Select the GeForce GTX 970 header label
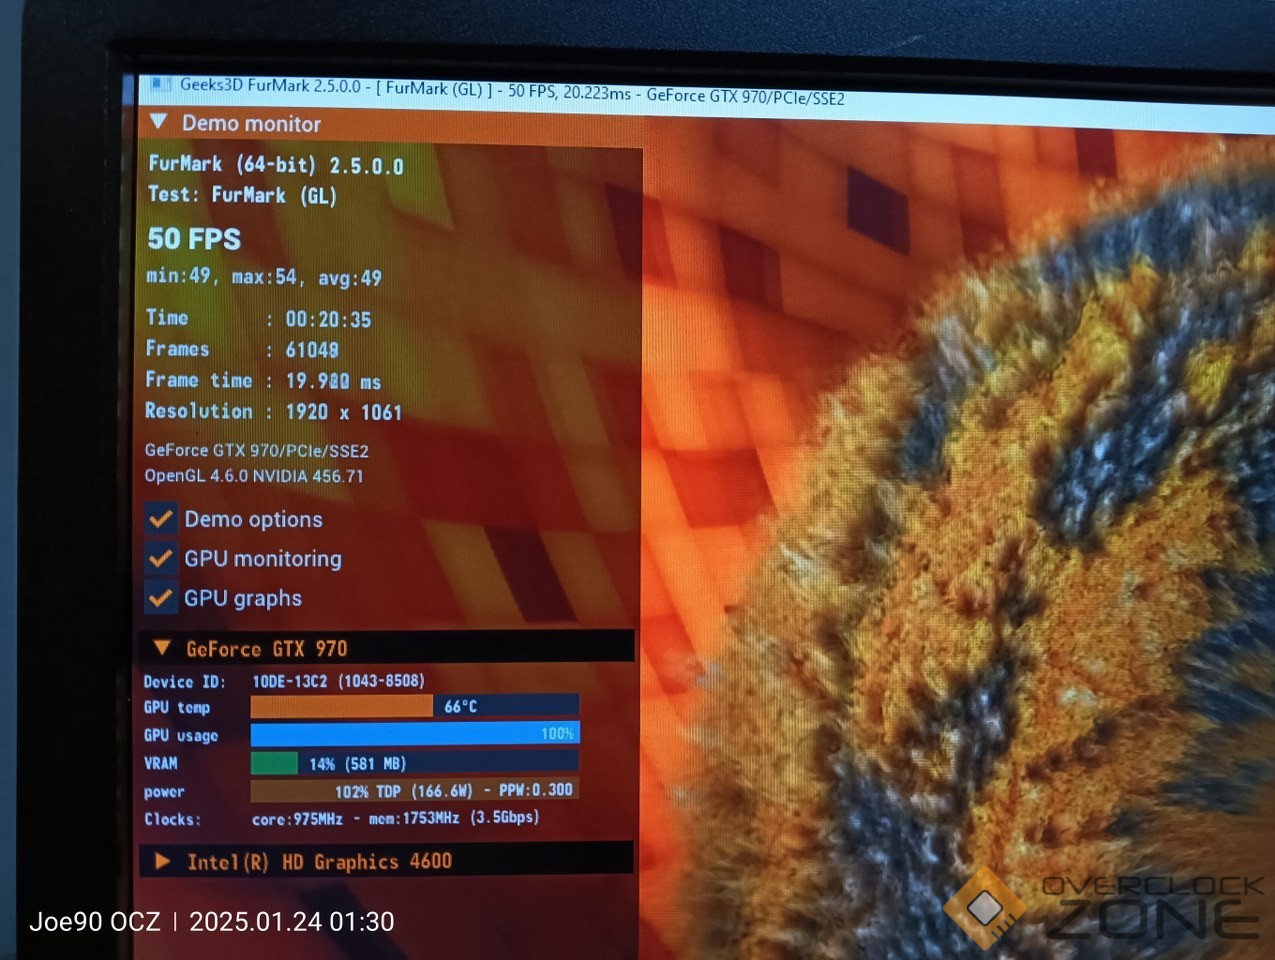The image size is (1275, 960). point(267,649)
